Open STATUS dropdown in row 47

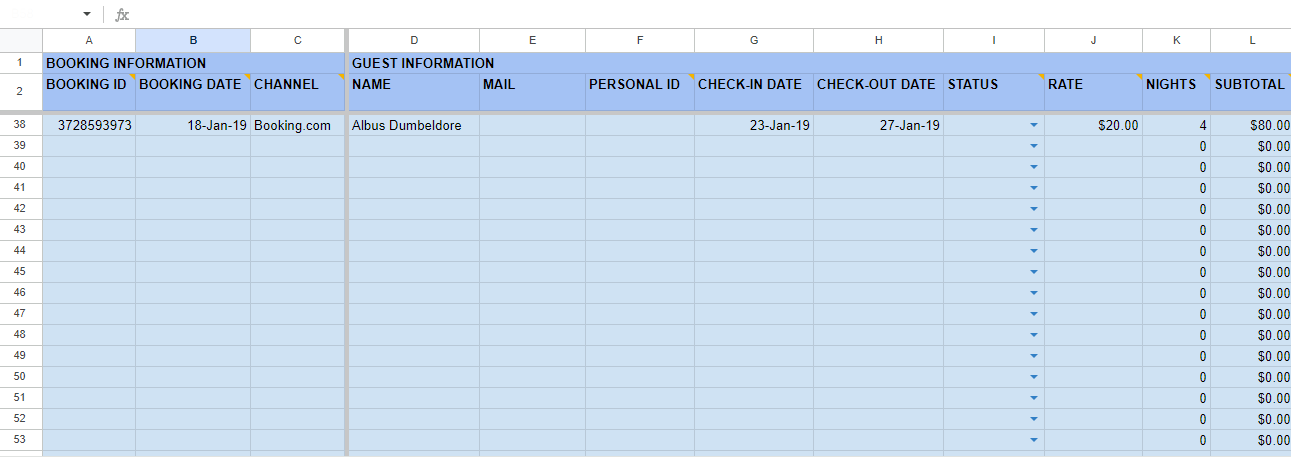point(1033,314)
